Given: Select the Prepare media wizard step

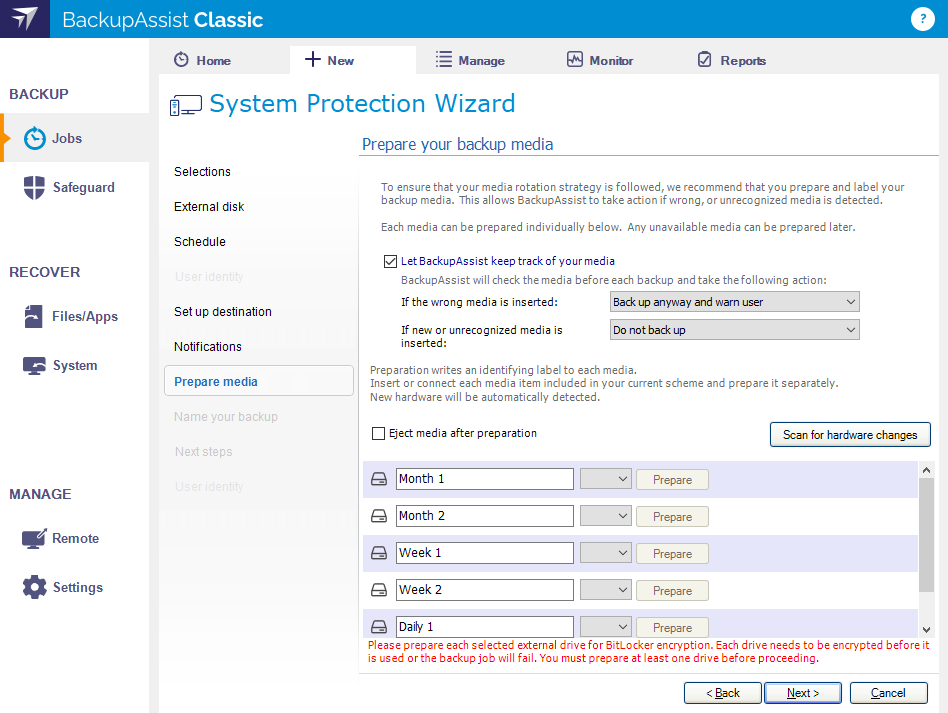Looking at the screenshot, I should click(259, 381).
